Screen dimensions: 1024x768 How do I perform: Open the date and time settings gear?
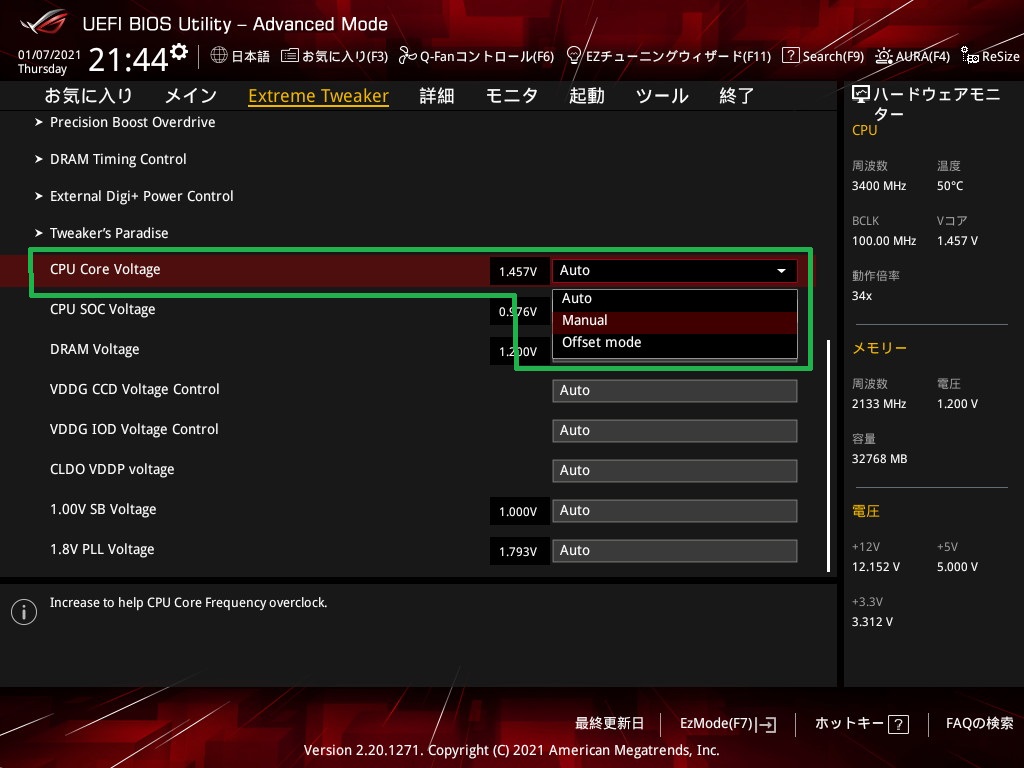(179, 51)
